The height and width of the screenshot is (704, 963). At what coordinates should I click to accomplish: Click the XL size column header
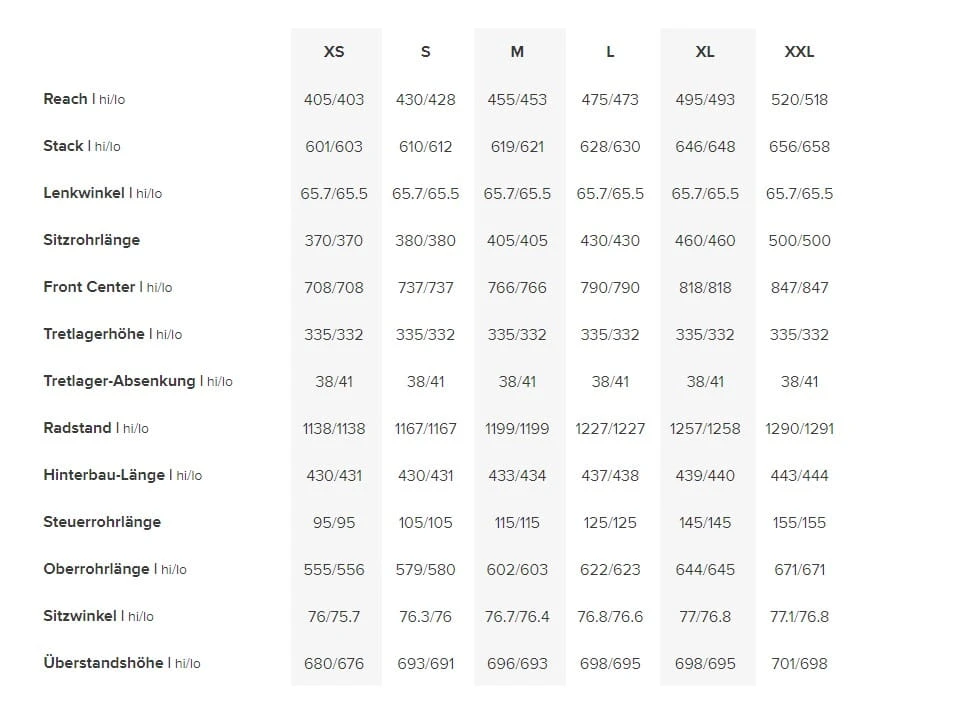705,52
